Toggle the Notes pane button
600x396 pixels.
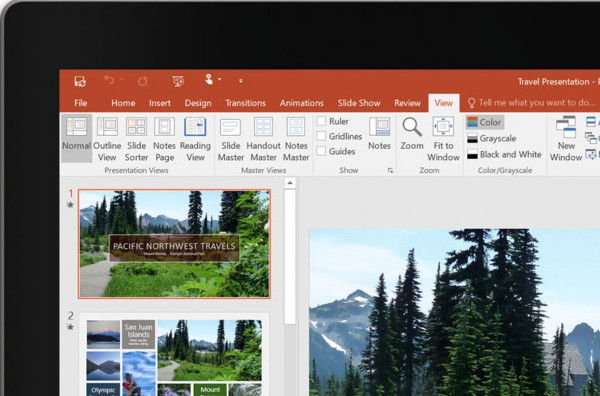coord(379,133)
